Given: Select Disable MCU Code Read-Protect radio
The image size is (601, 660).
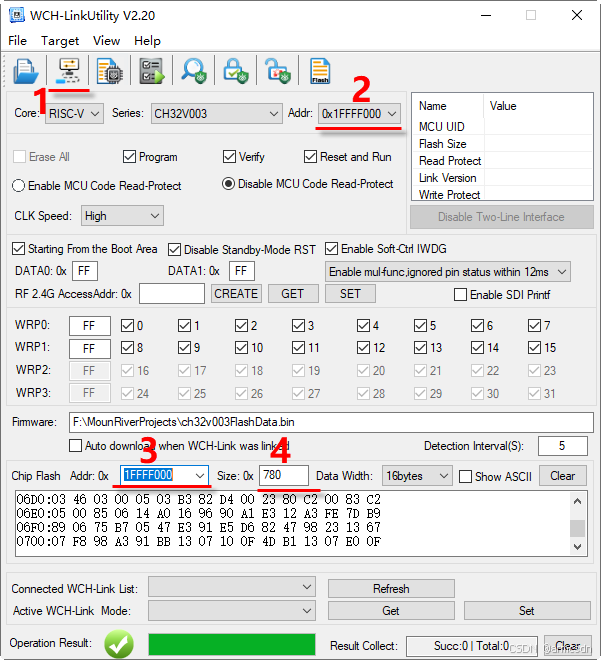Looking at the screenshot, I should point(229,184).
